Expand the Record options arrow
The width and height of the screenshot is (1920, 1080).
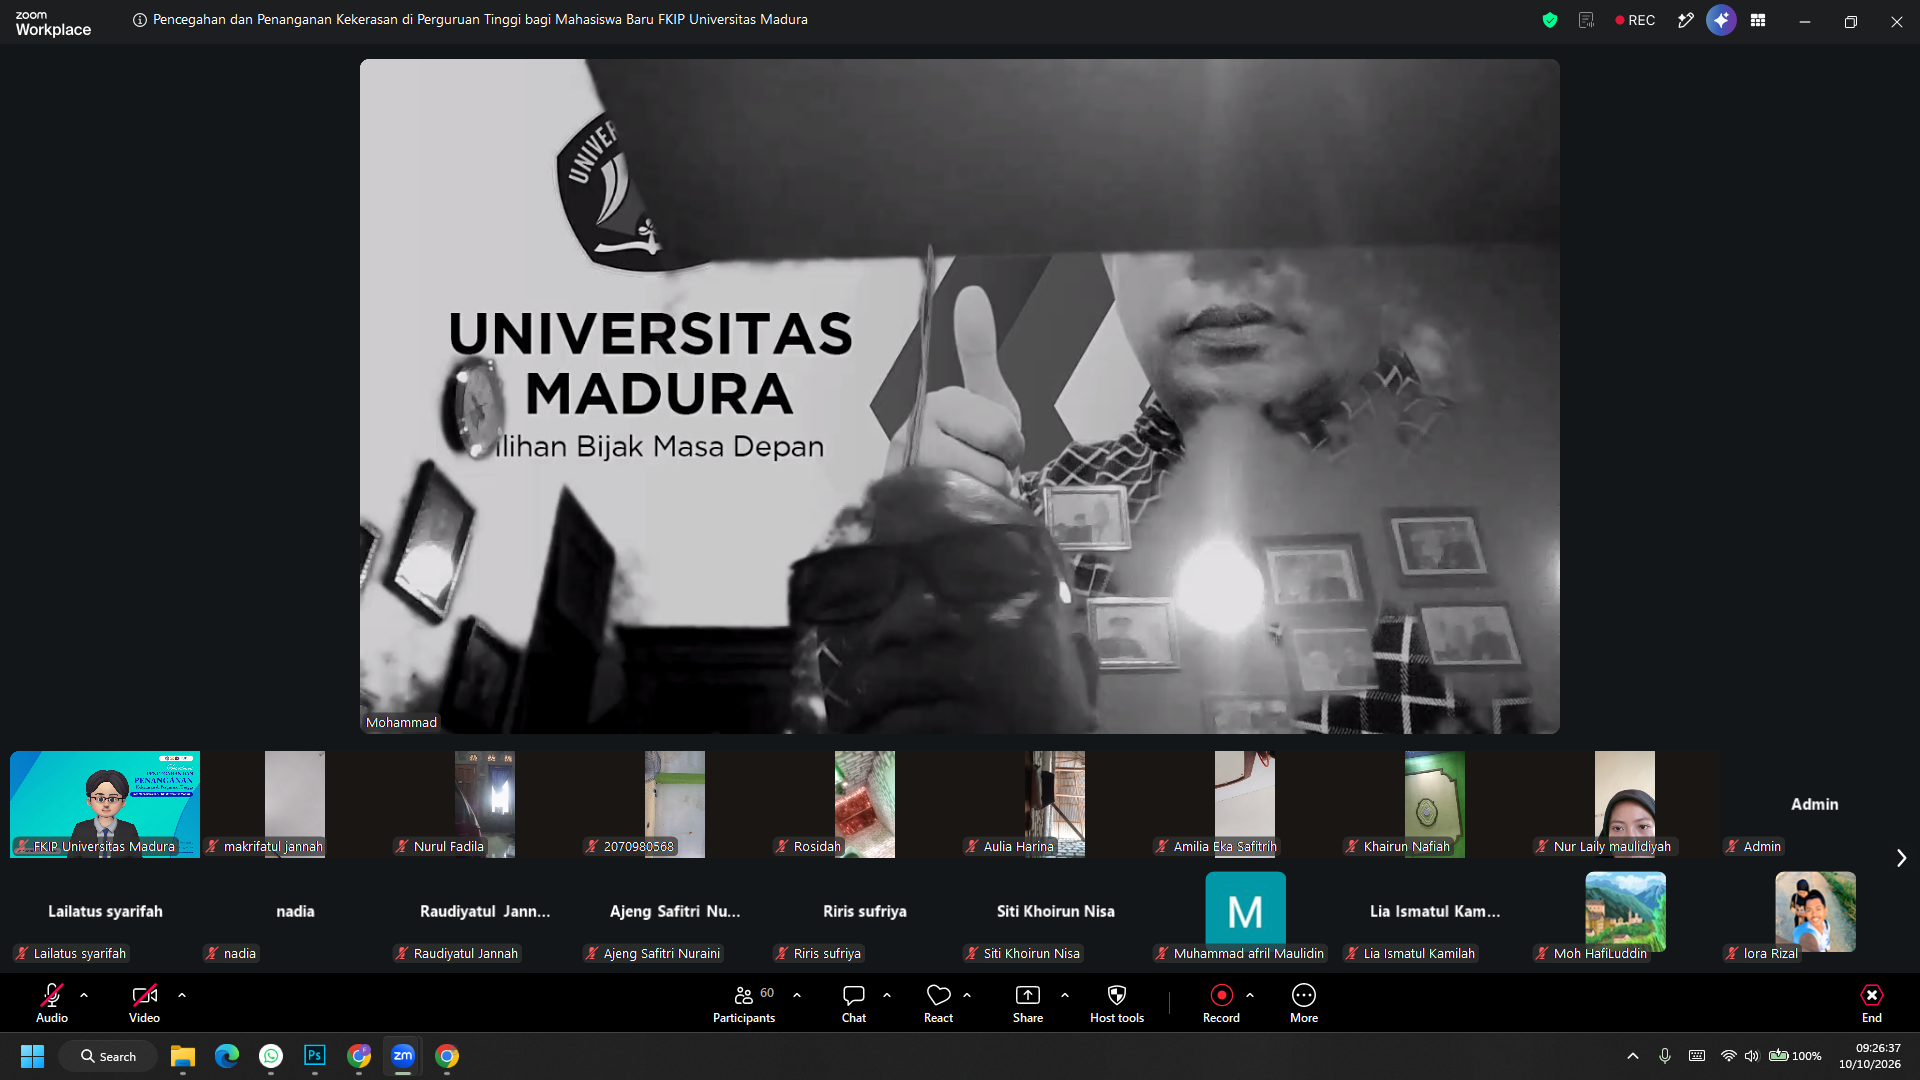[x=1250, y=996]
